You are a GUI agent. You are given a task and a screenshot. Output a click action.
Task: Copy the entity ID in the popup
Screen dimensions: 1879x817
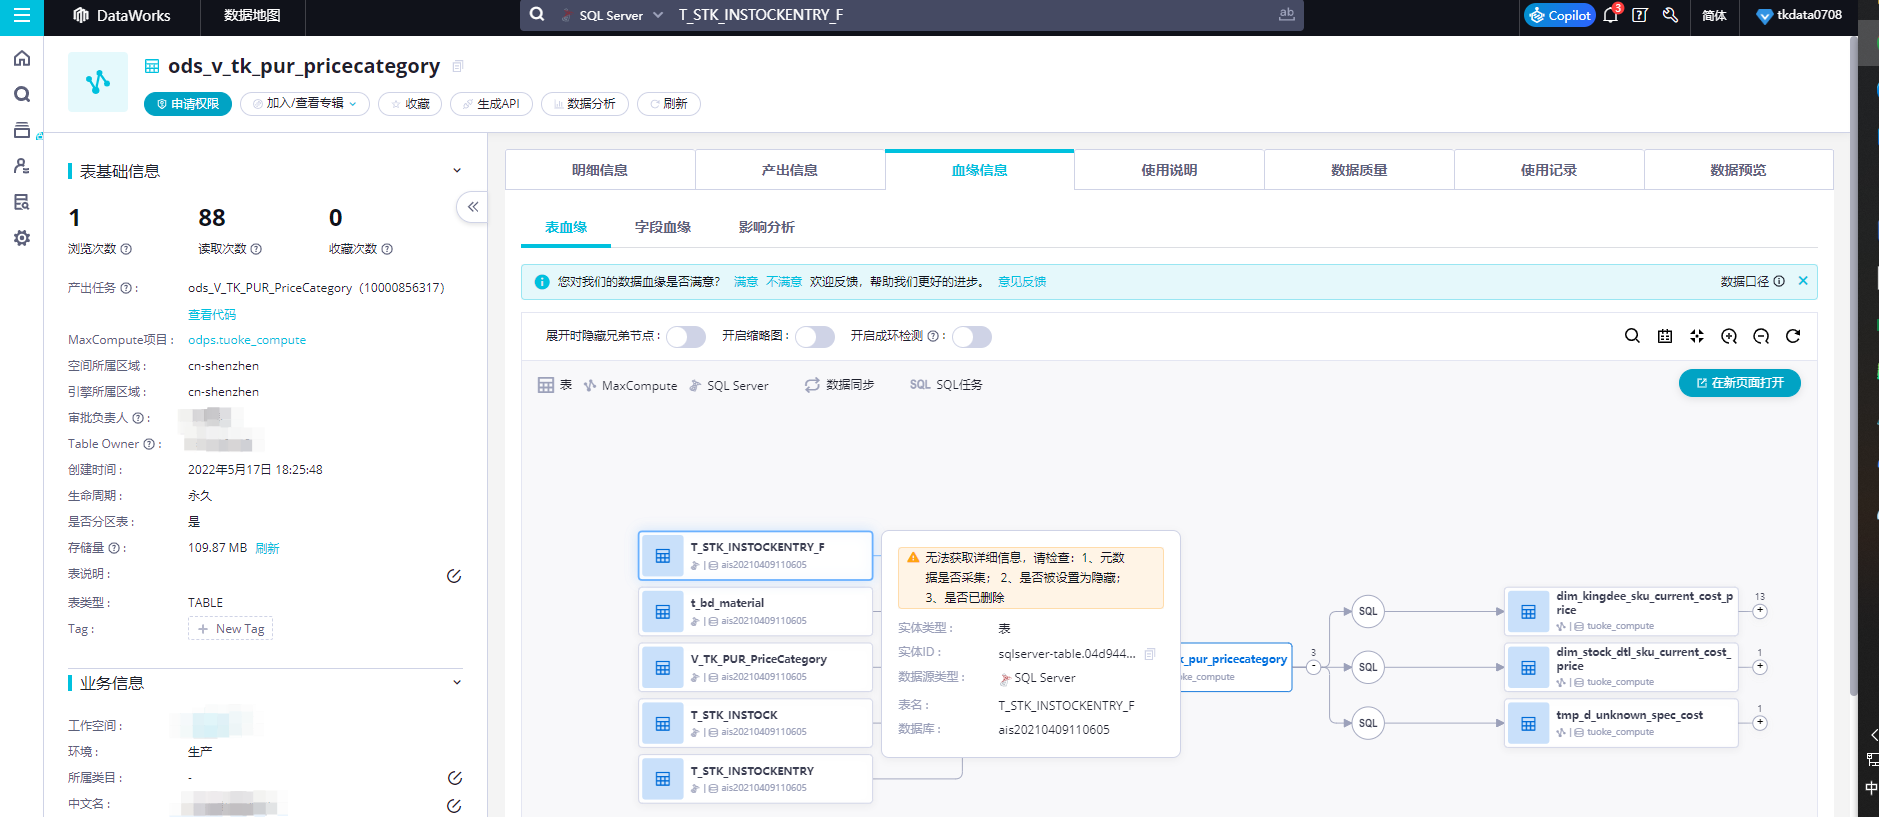pos(1150,654)
